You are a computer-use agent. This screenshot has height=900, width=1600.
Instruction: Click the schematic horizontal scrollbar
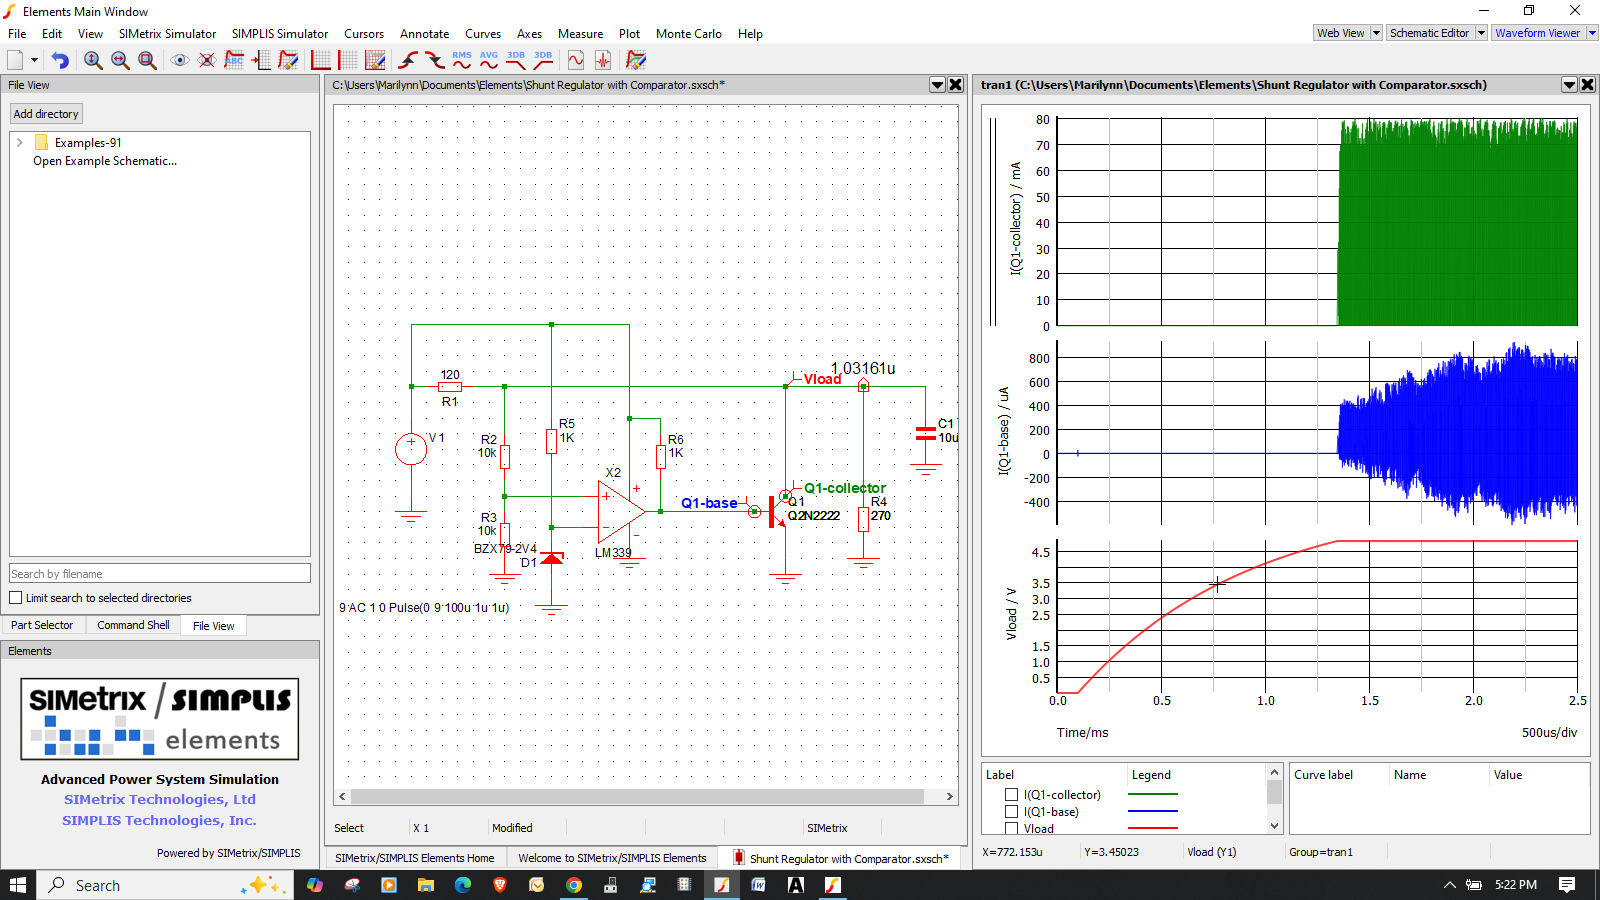pyautogui.click(x=638, y=797)
